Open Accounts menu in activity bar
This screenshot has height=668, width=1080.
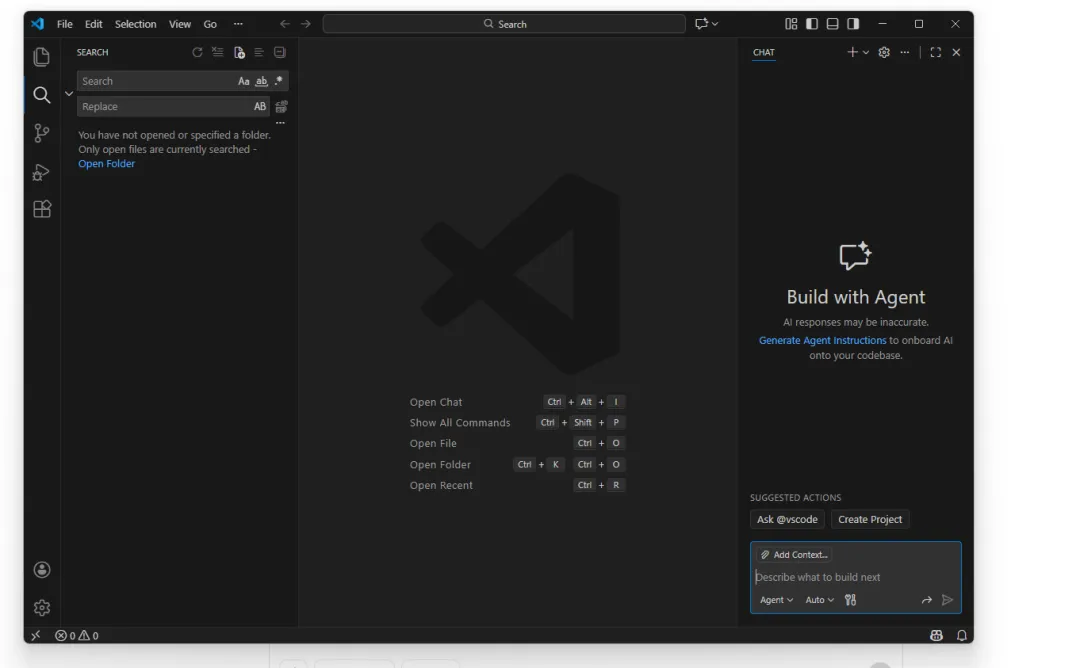[41, 570]
